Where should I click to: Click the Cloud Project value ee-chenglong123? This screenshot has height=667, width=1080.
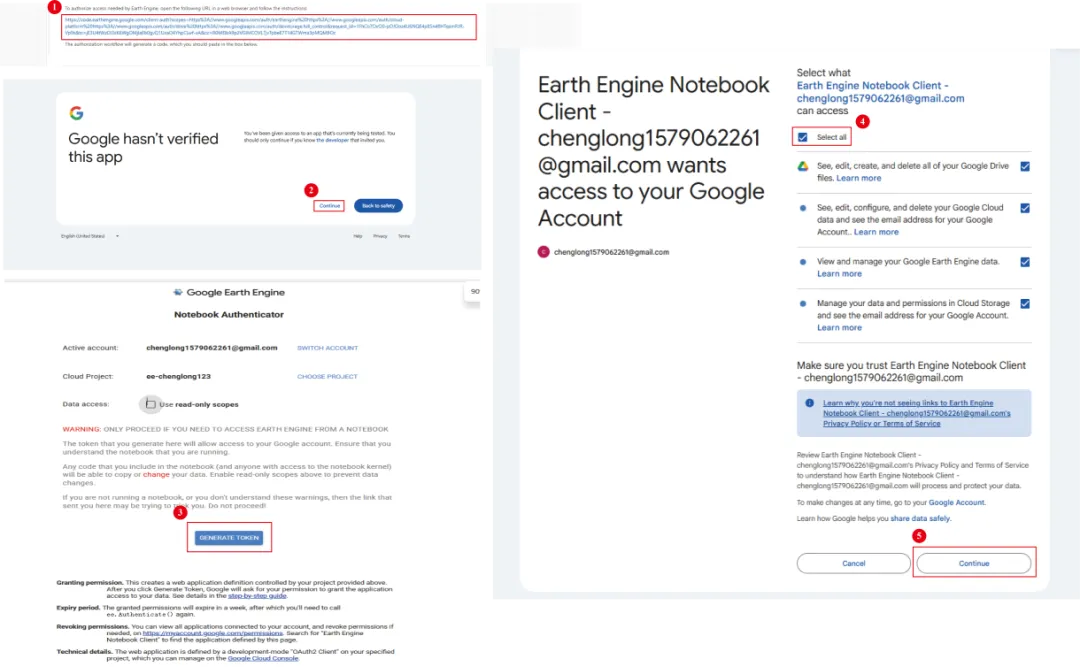pyautogui.click(x=178, y=376)
